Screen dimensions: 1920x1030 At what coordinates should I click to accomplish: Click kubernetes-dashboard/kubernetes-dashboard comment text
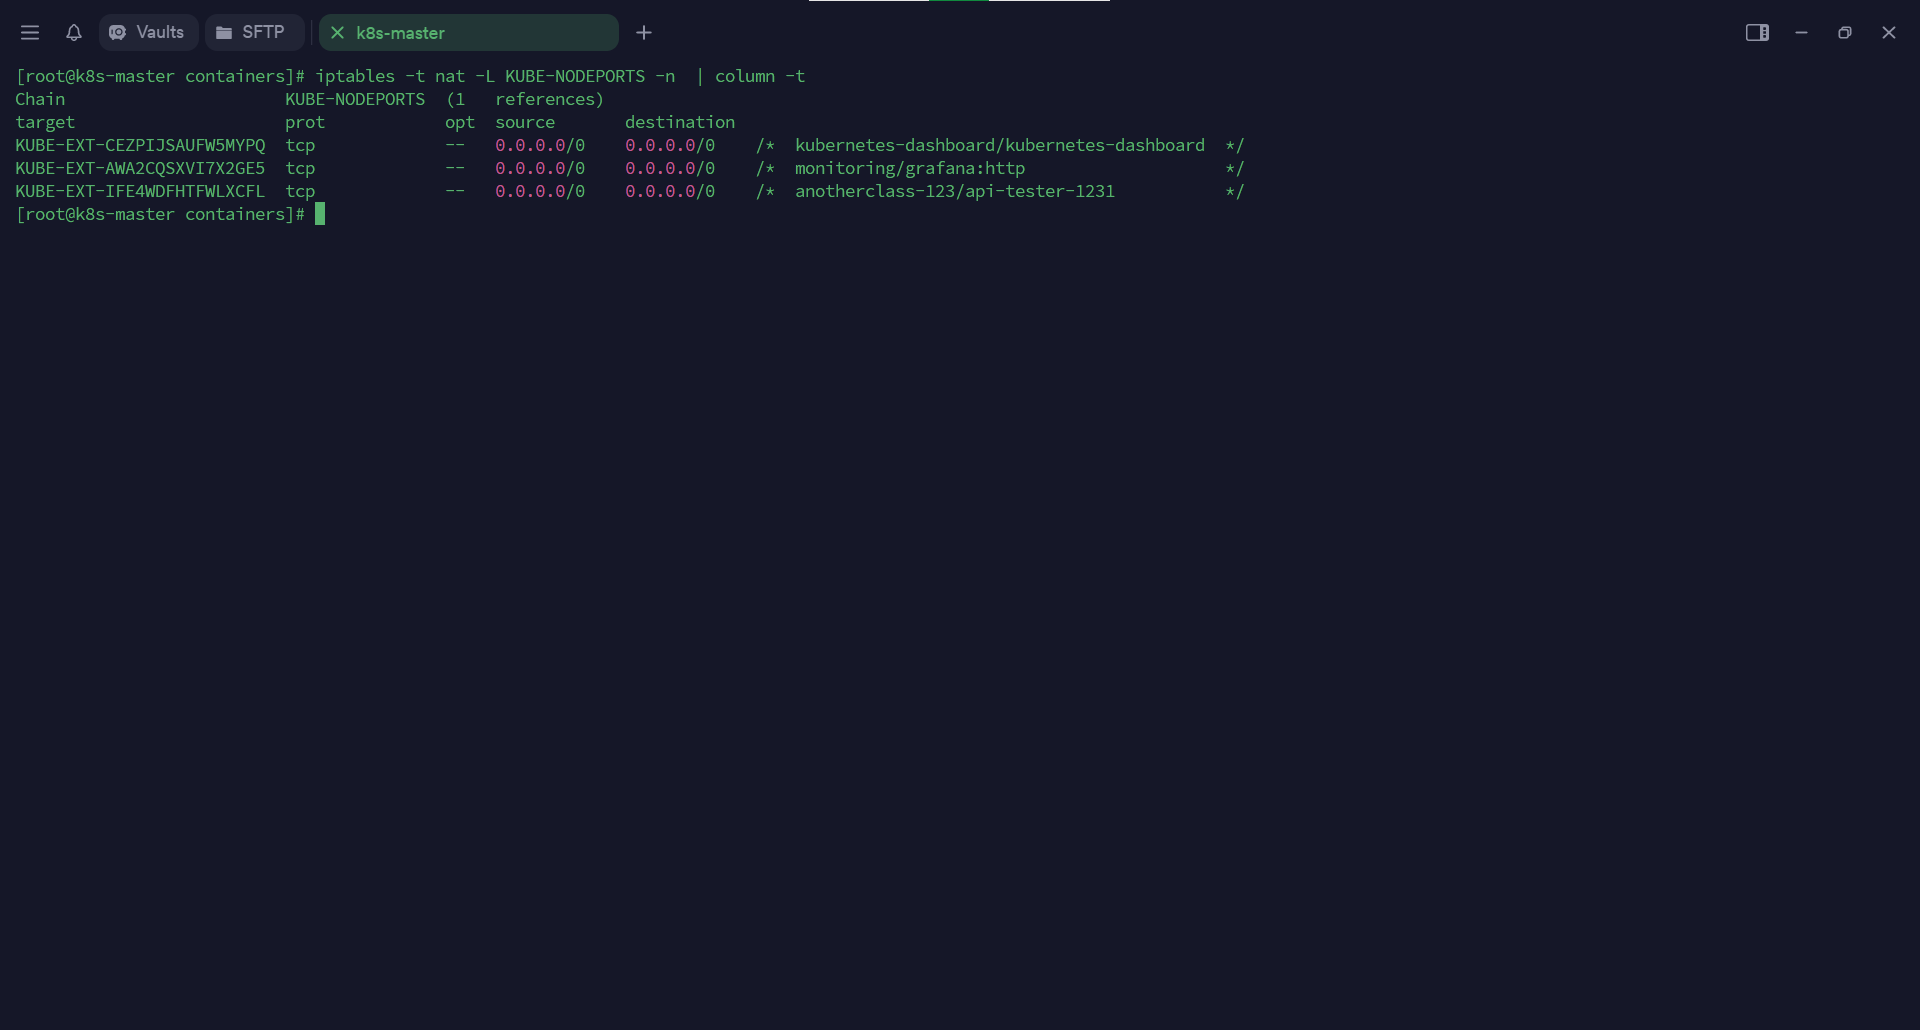click(x=1000, y=145)
